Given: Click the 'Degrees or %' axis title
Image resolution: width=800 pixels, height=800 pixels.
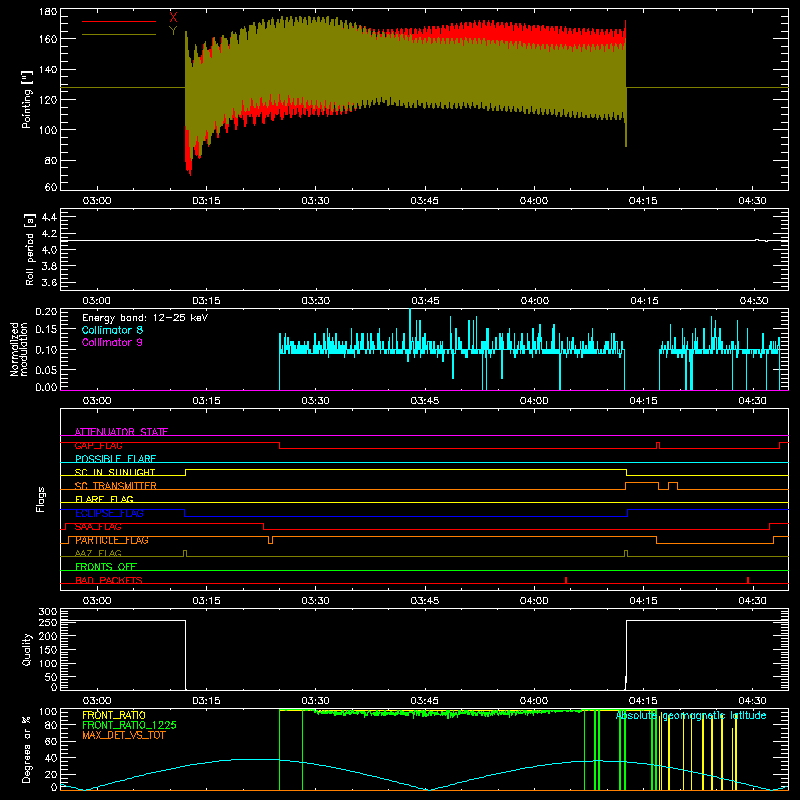Looking at the screenshot, I should (x=27, y=749).
